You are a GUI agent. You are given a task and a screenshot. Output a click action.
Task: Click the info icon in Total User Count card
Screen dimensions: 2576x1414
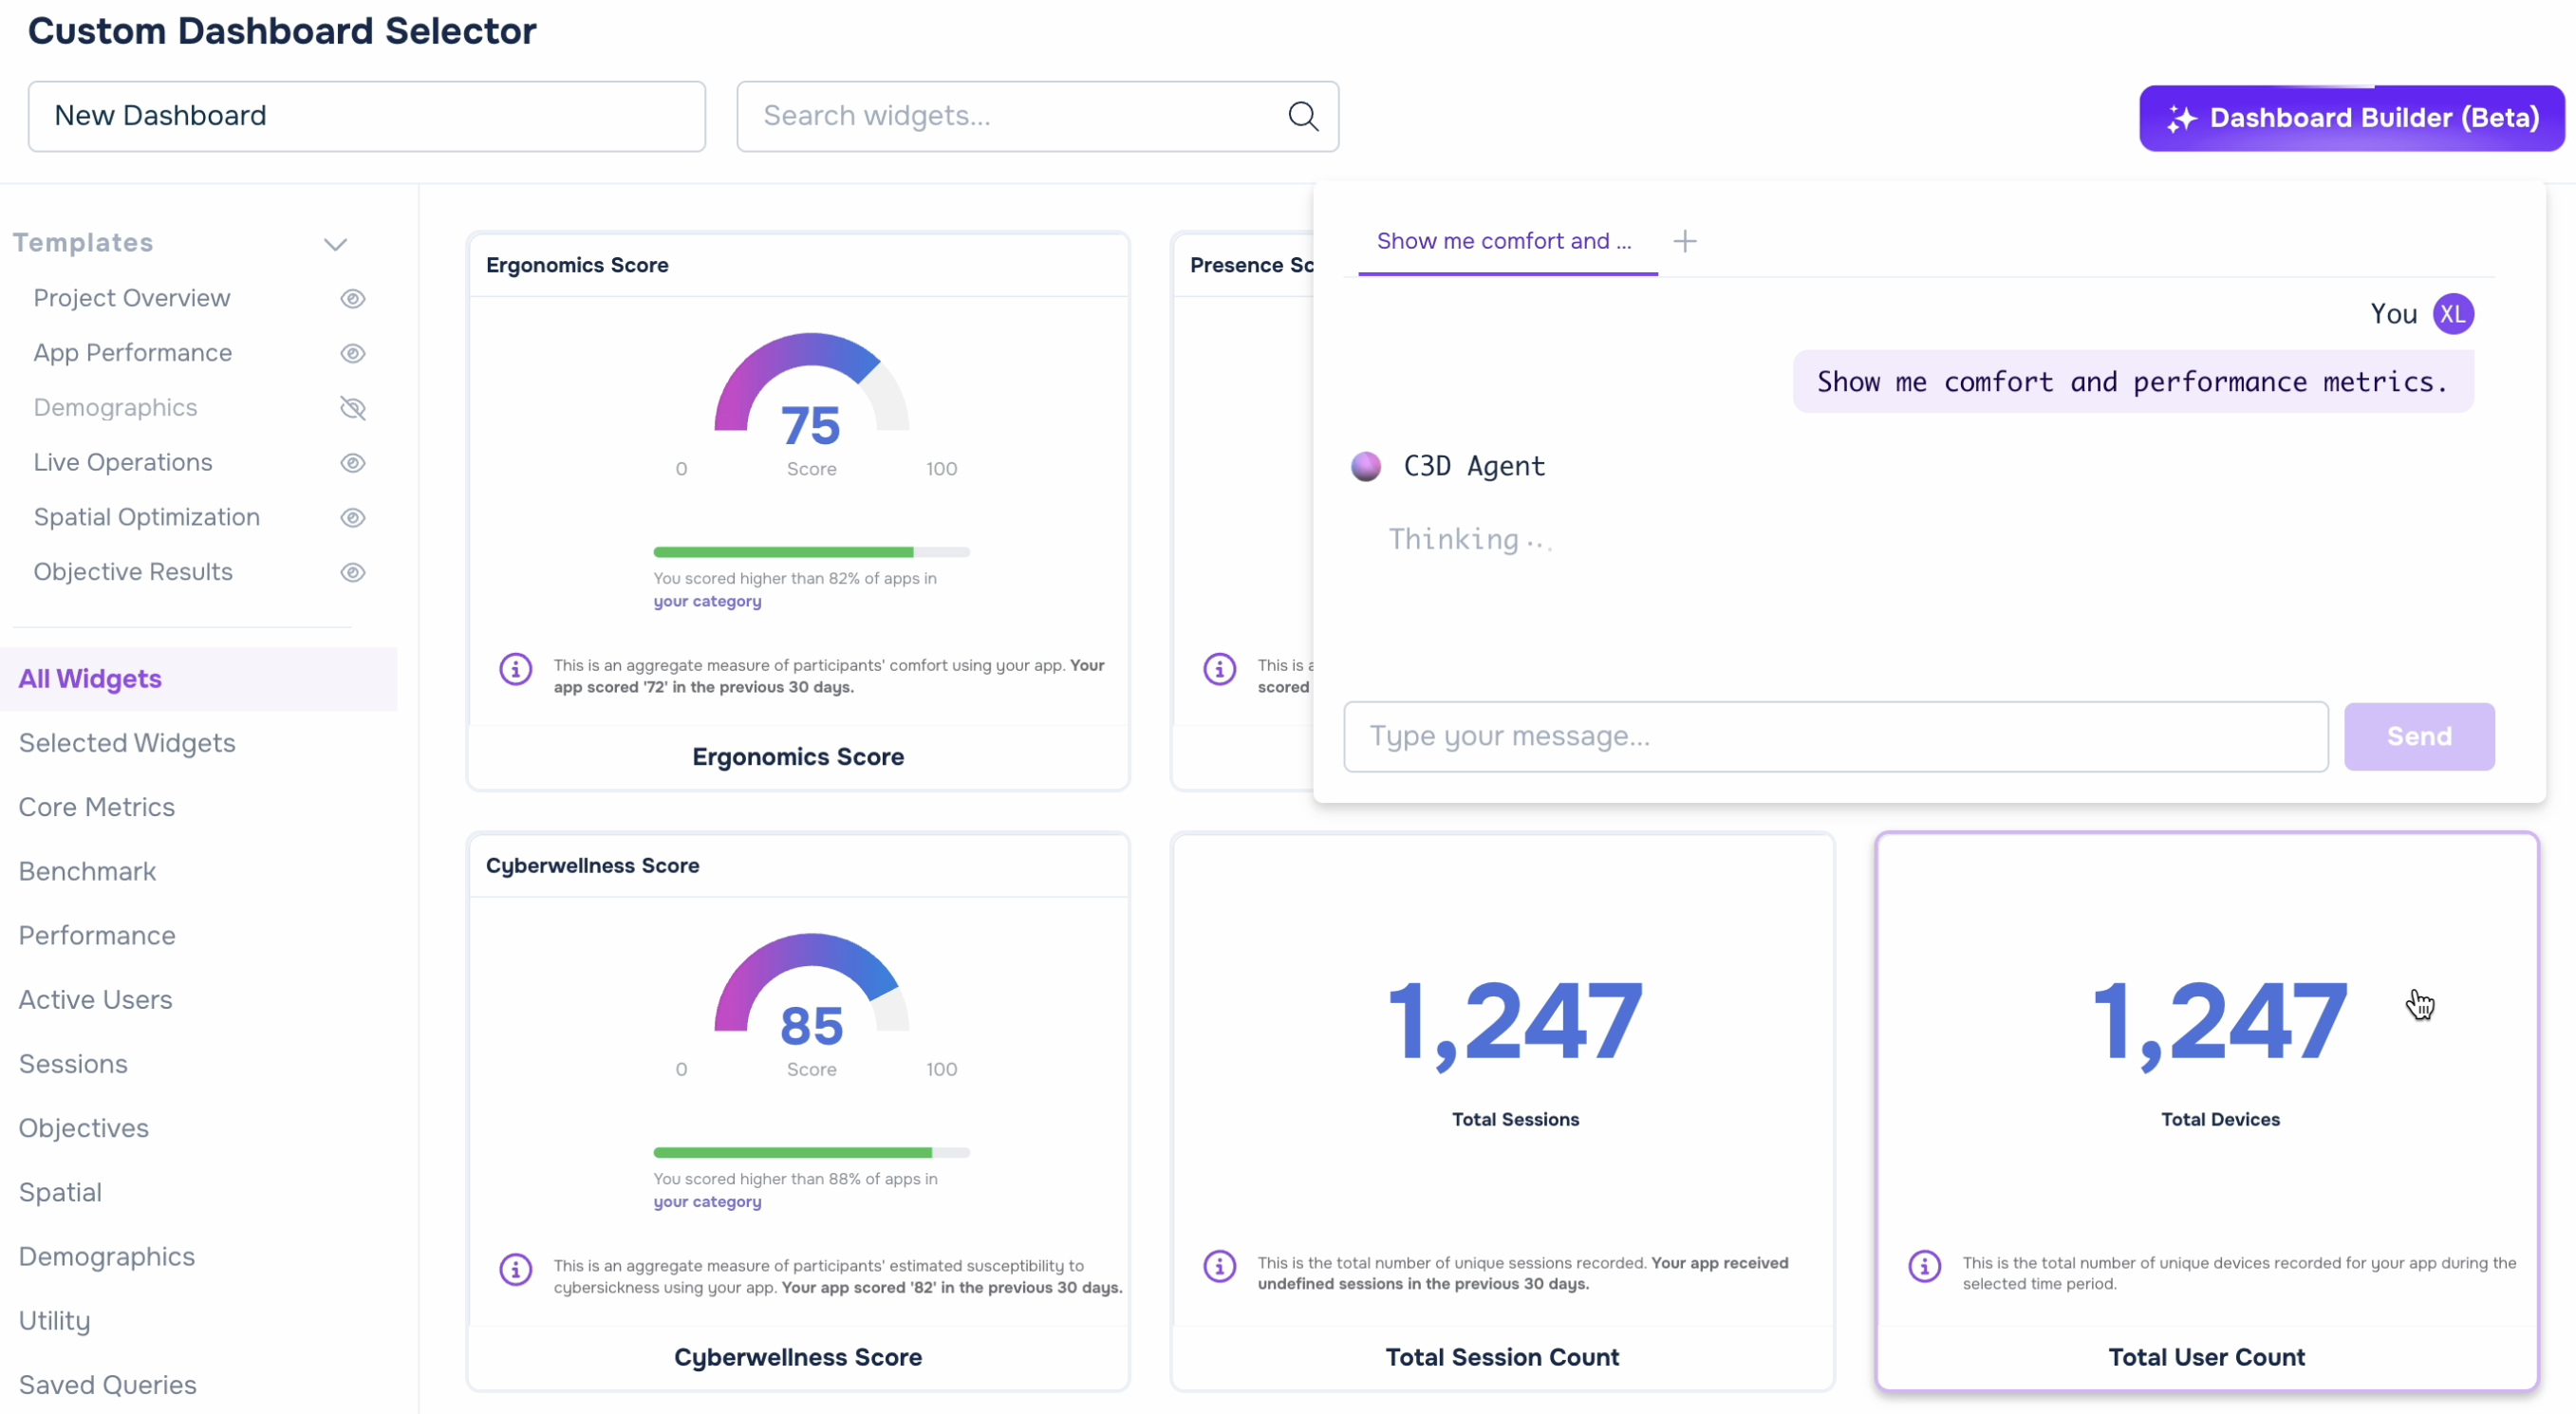tap(1925, 1266)
